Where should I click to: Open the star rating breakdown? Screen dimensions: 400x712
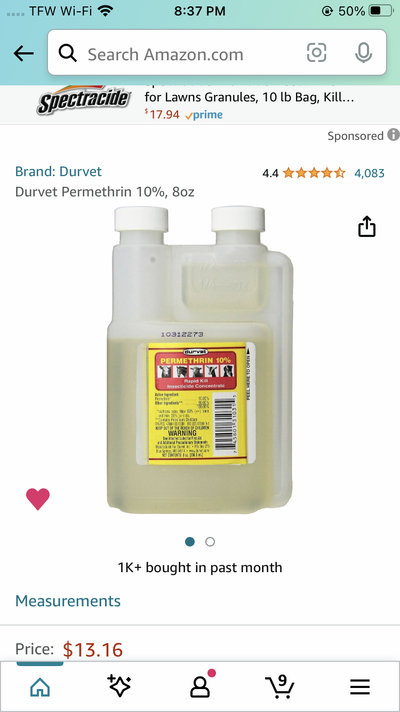314,173
